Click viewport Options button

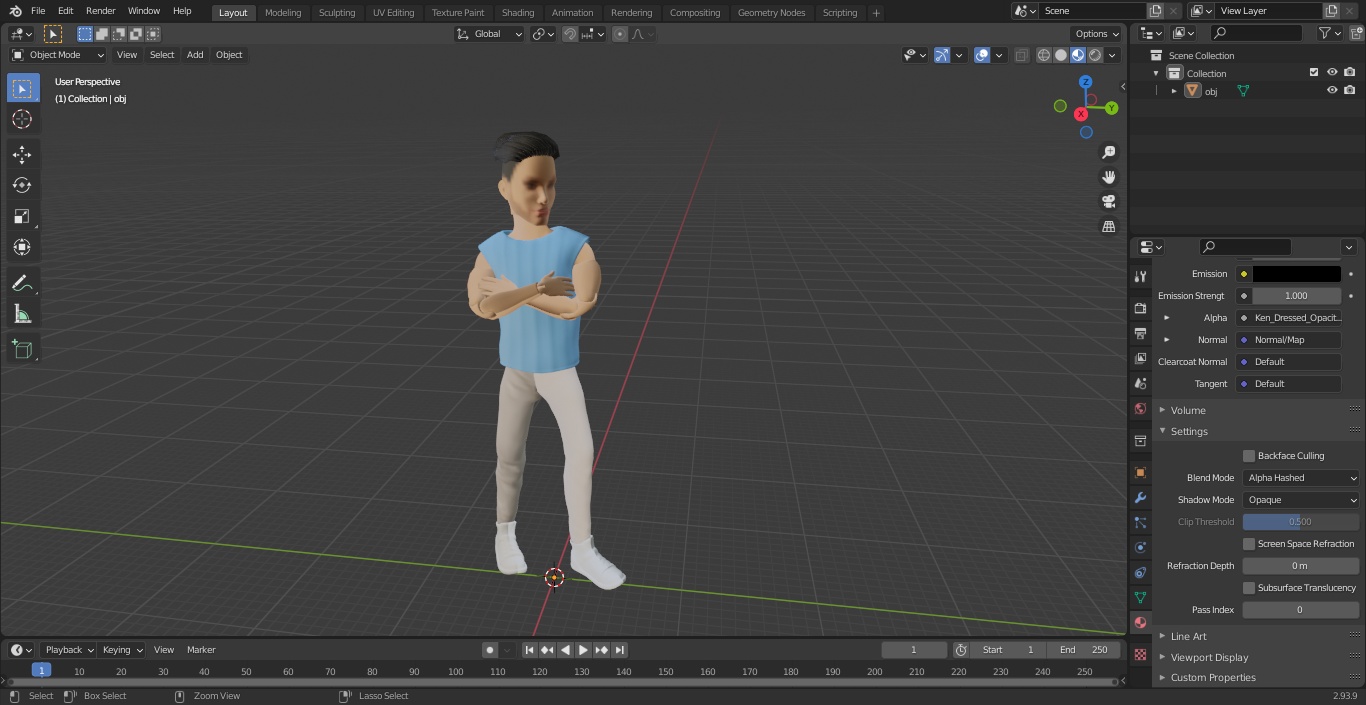[1096, 34]
